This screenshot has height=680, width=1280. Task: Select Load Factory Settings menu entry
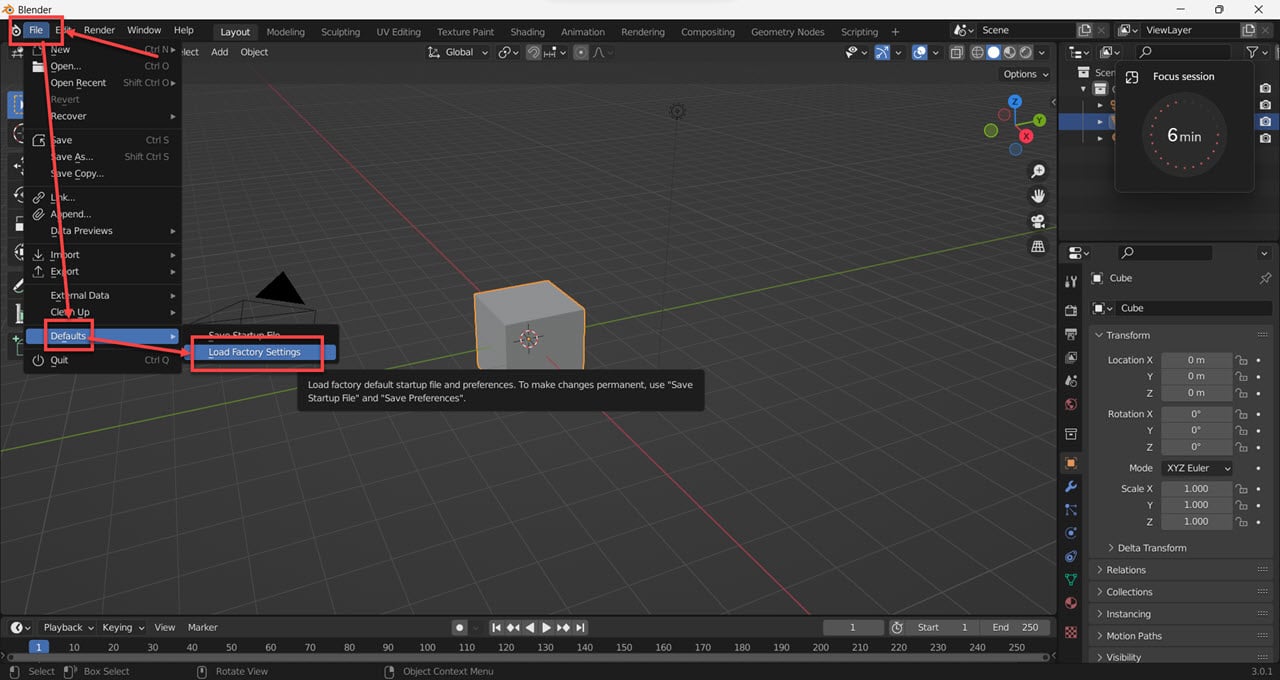click(x=255, y=352)
